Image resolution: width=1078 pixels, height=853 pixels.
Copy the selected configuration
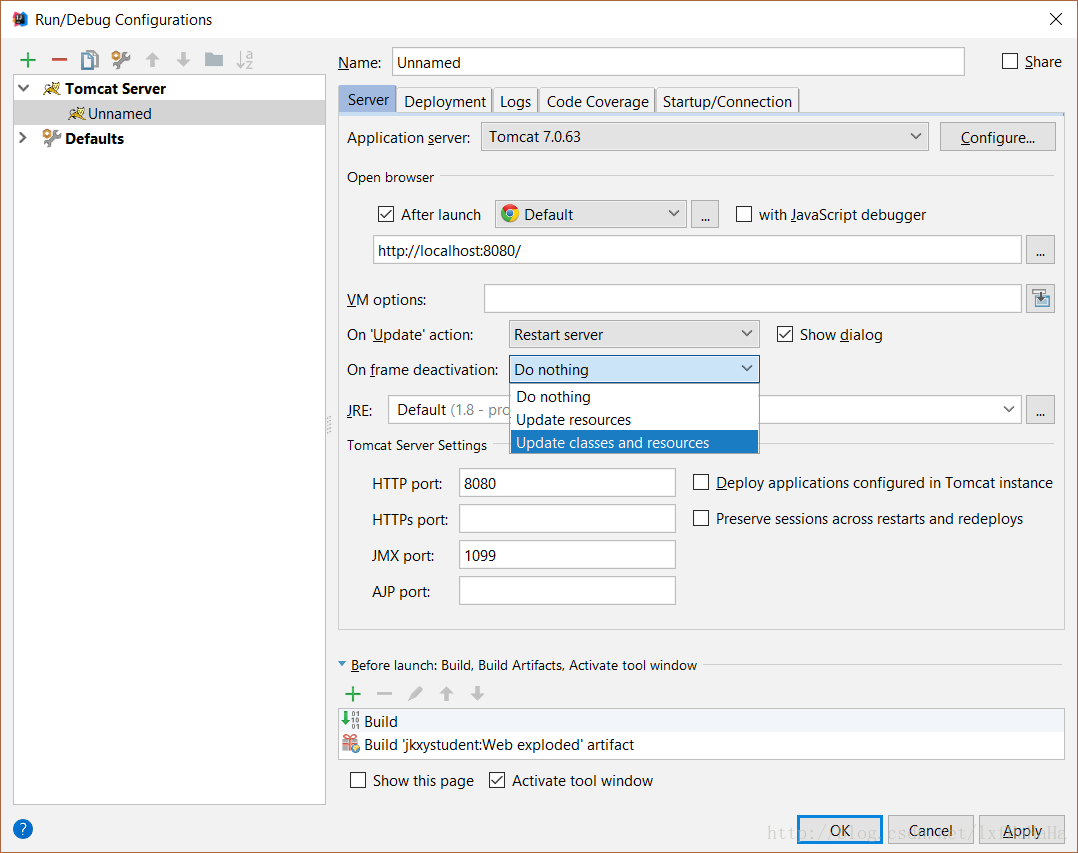(x=89, y=60)
